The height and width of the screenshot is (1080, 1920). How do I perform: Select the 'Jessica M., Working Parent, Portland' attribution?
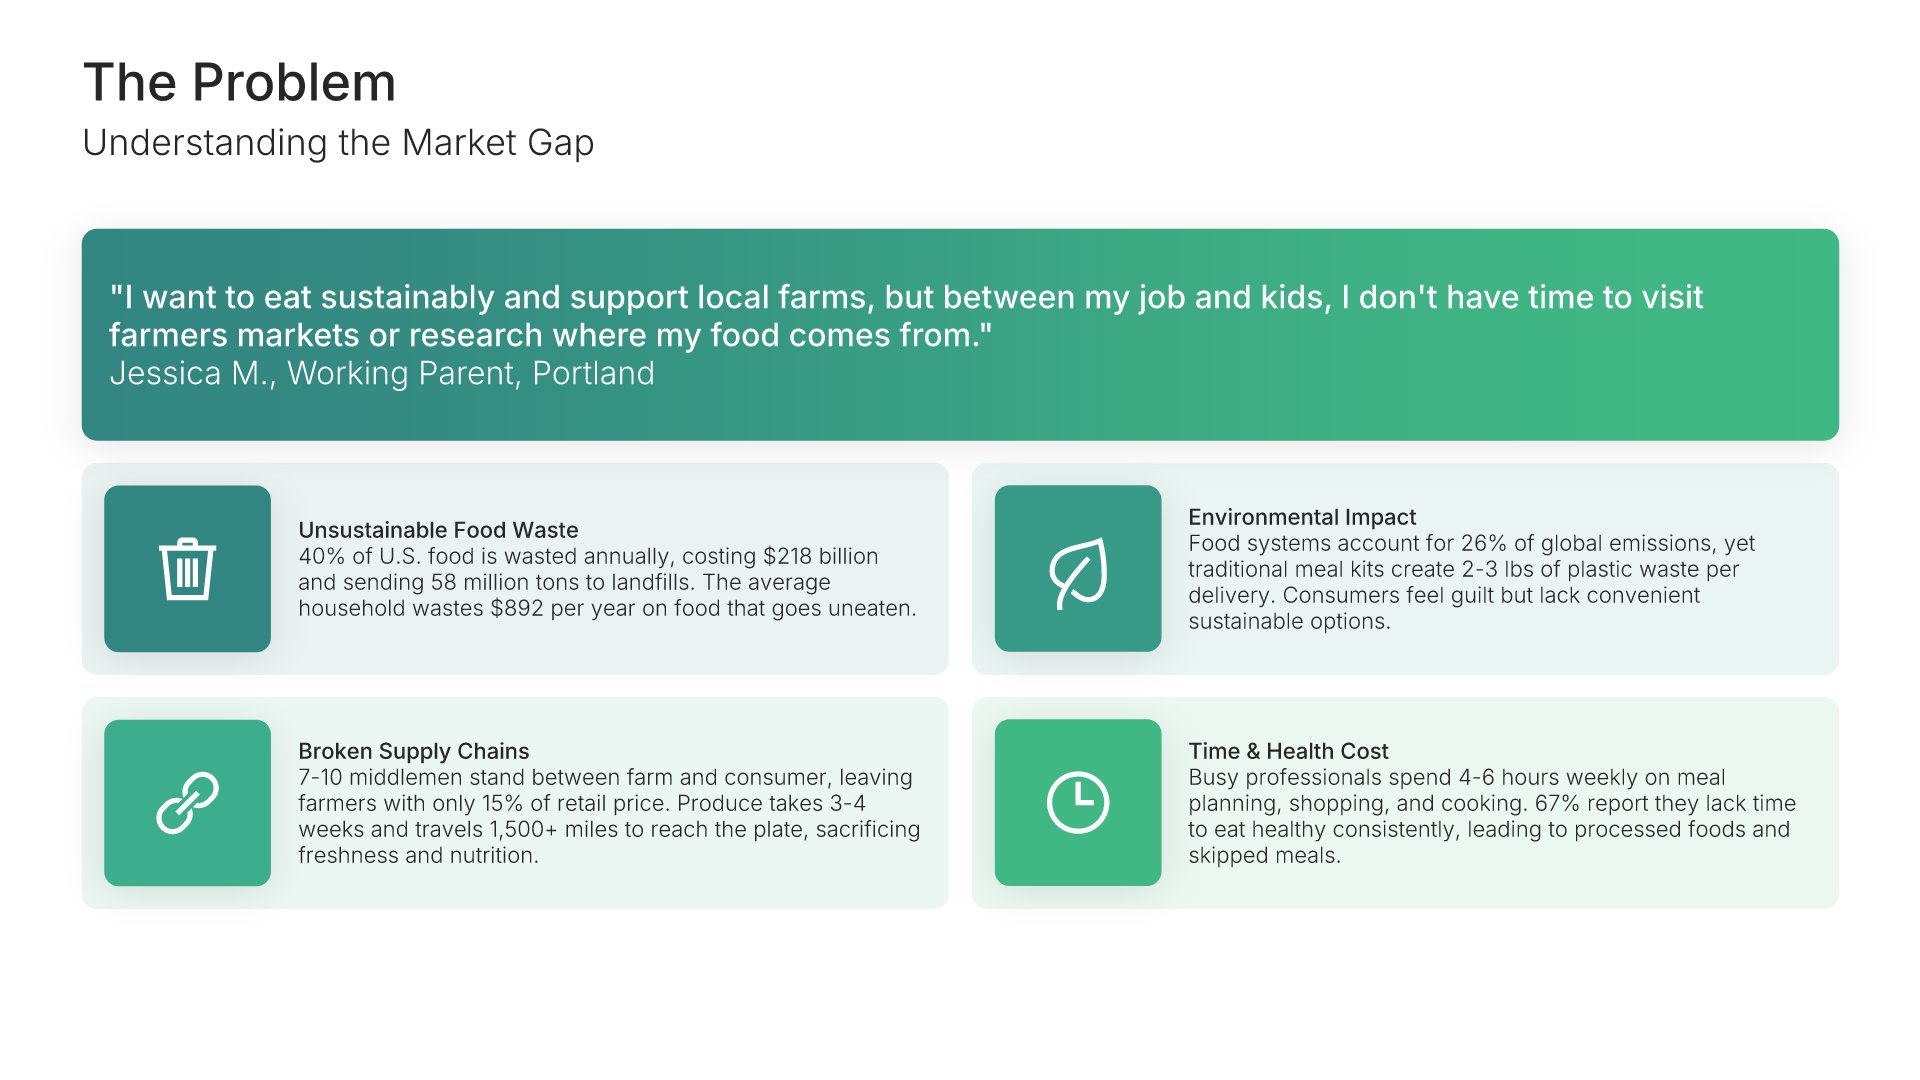(x=382, y=373)
